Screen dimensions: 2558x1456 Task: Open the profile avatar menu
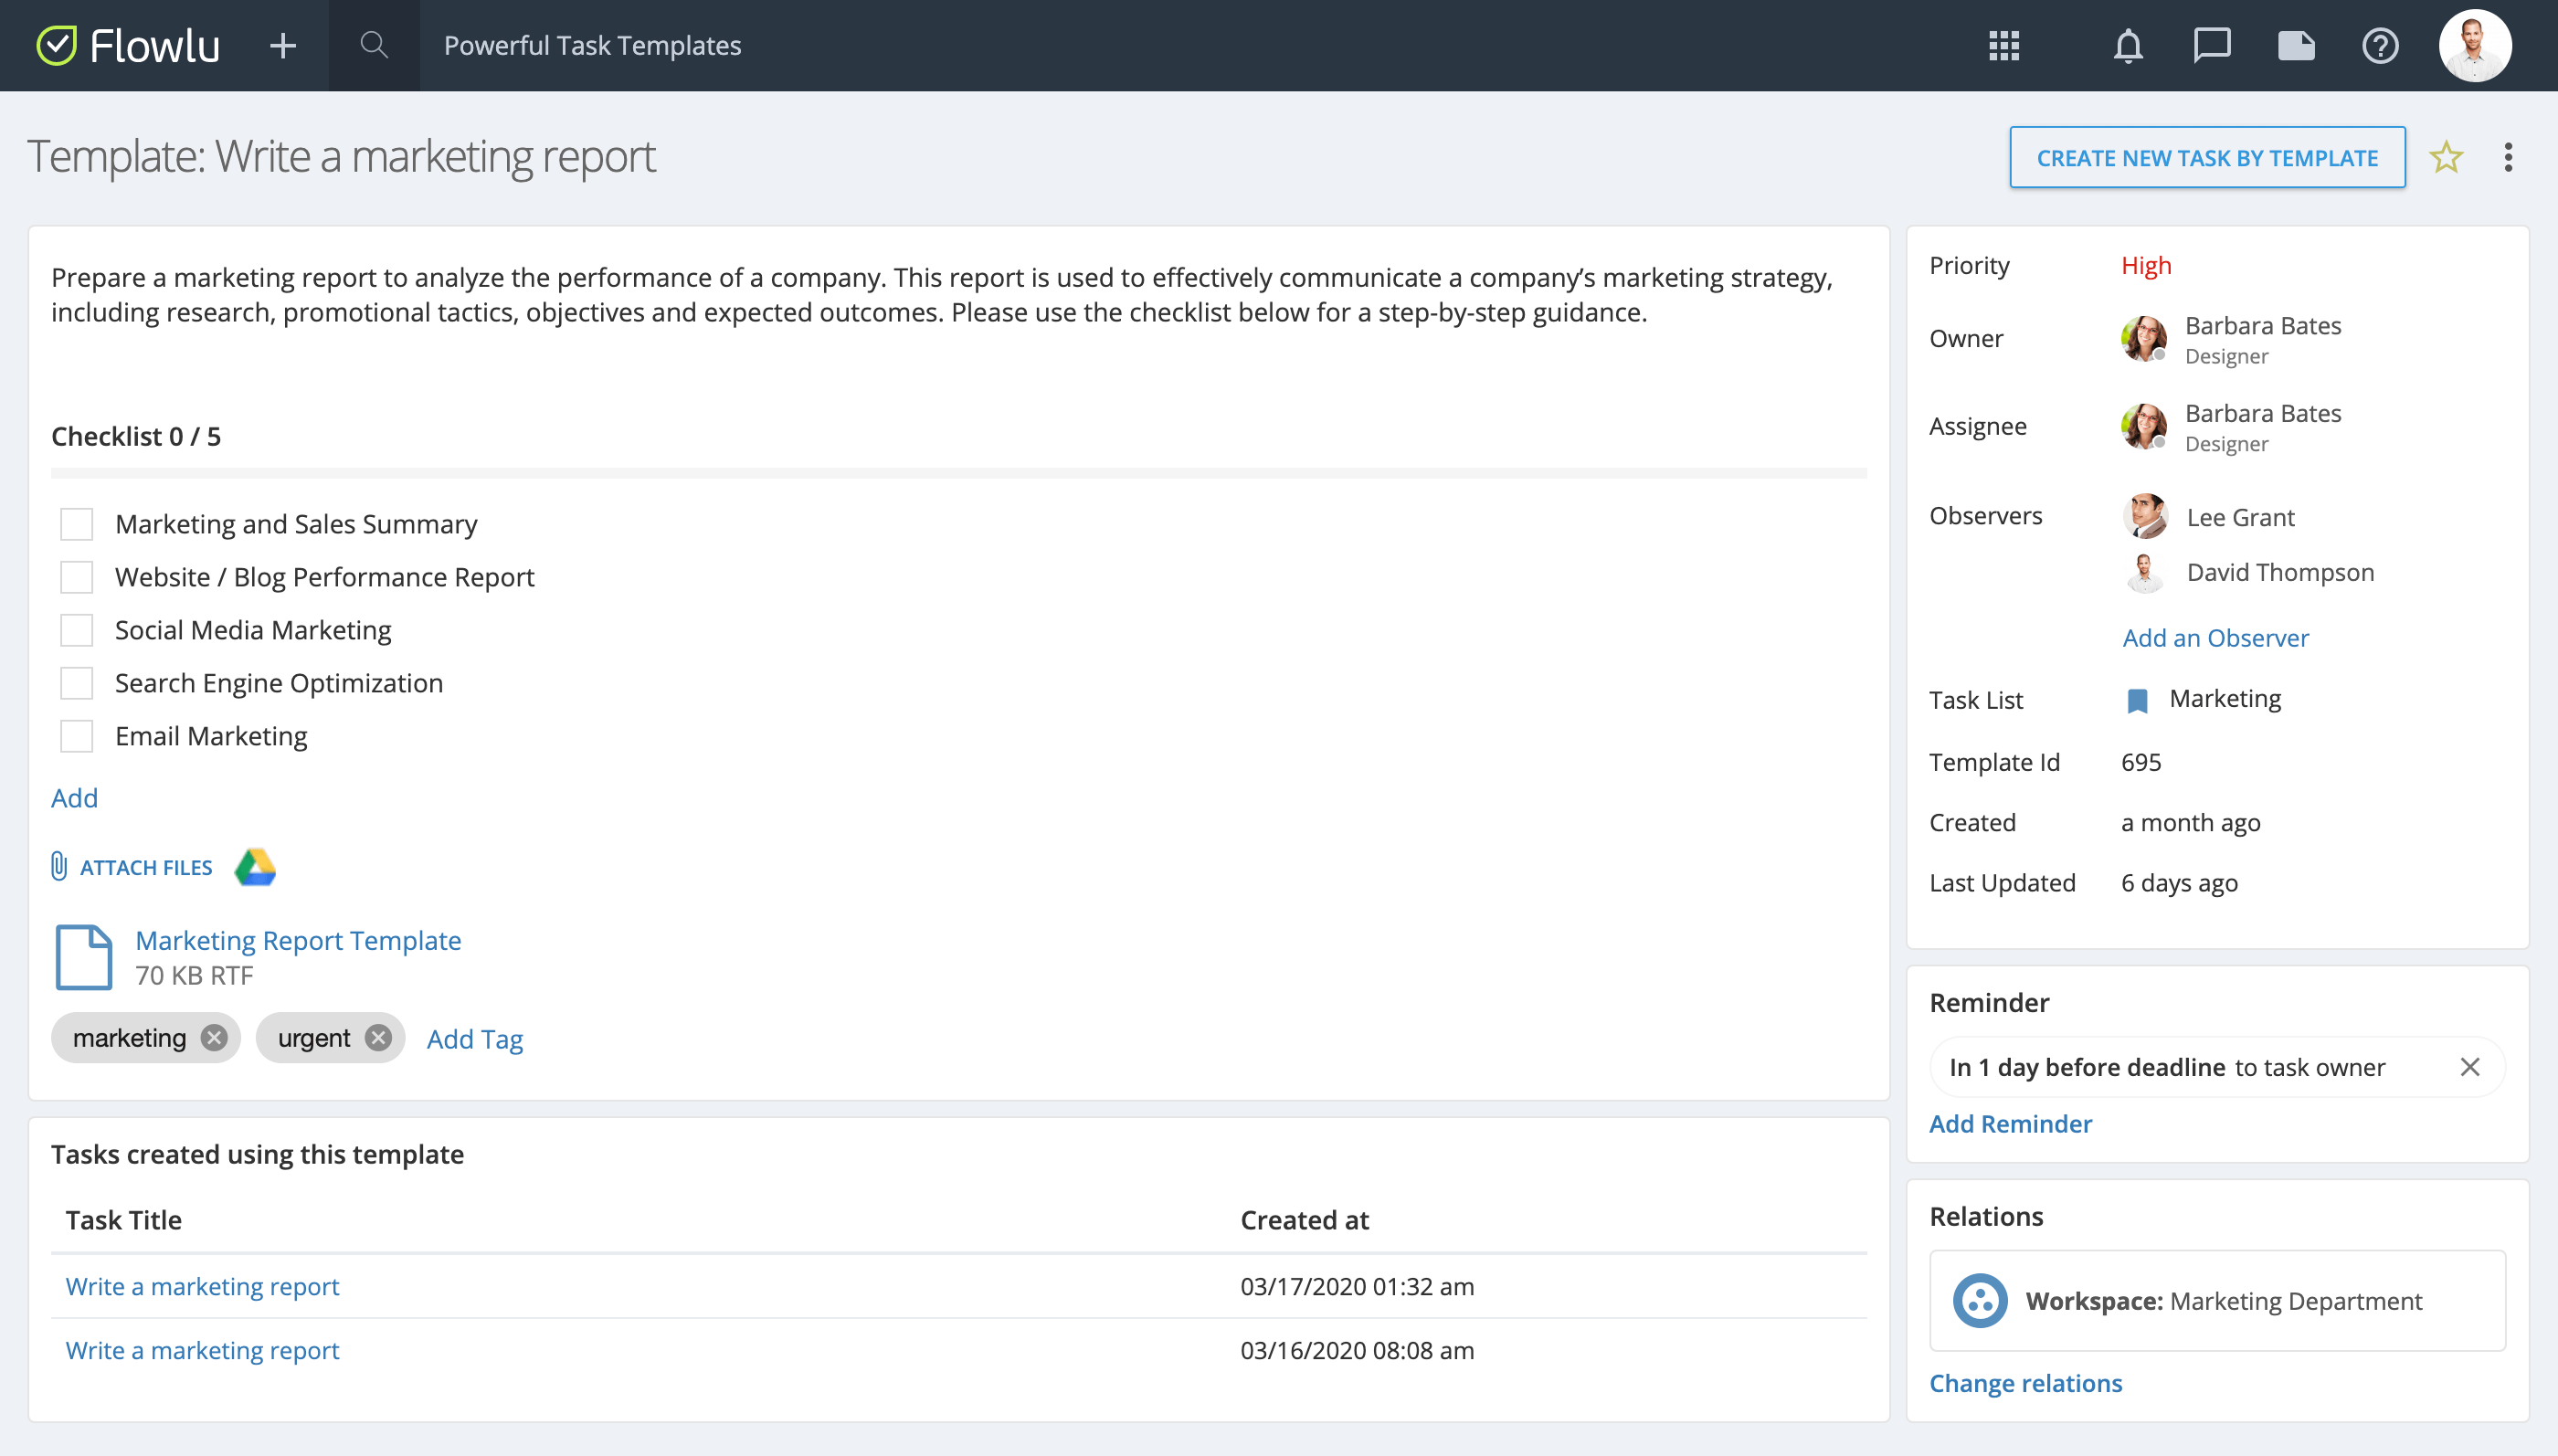(2477, 45)
